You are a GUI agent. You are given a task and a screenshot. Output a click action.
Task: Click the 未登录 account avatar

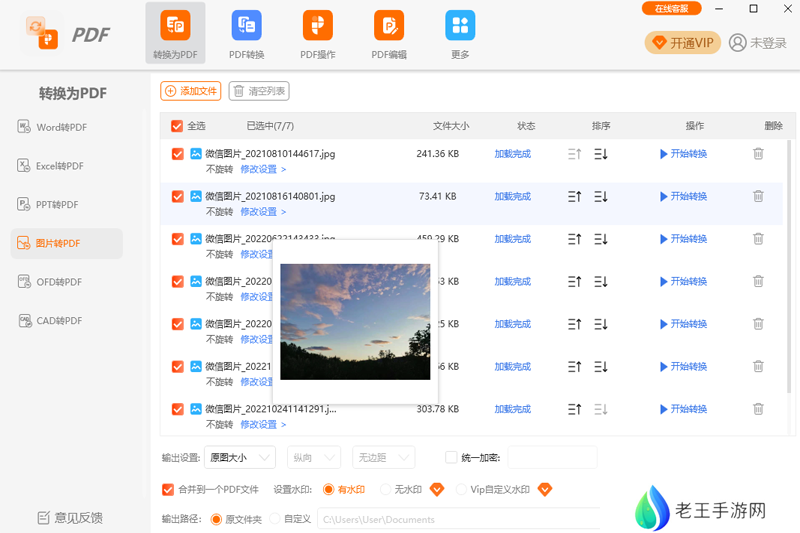coord(737,43)
